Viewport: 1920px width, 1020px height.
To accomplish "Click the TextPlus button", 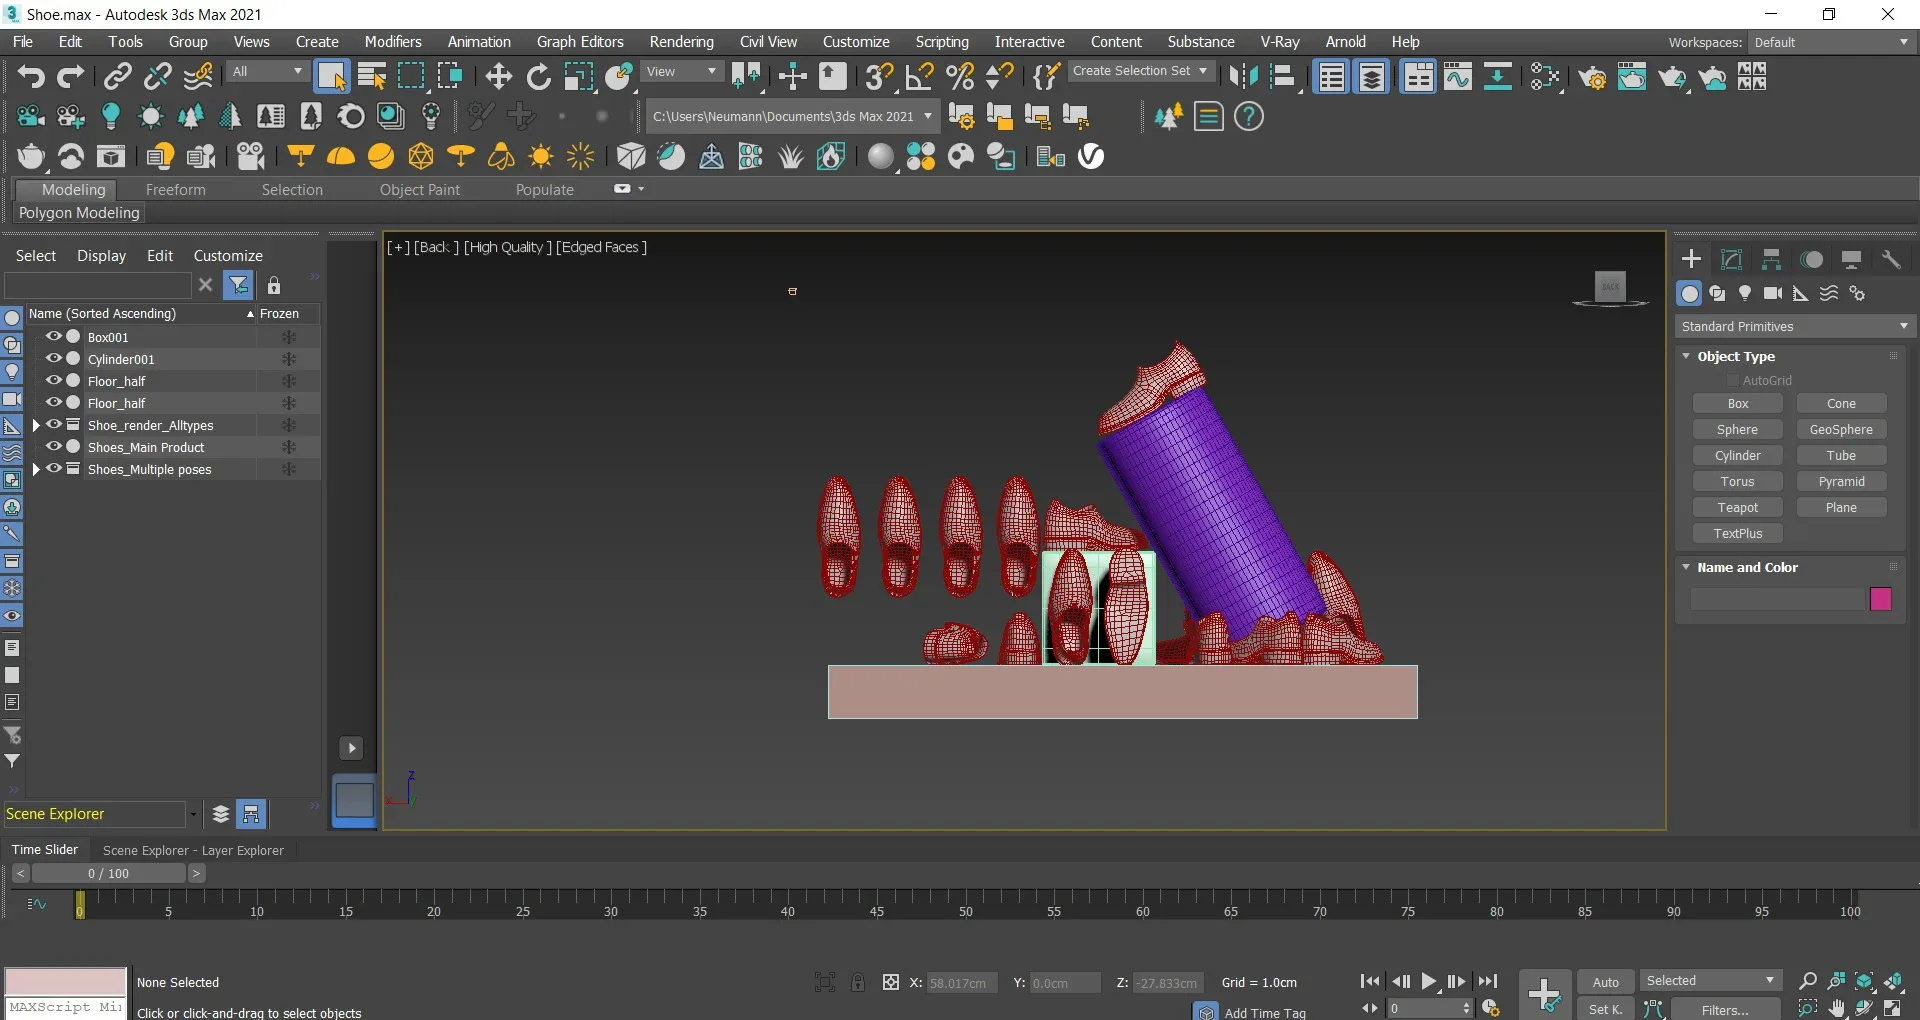I will (x=1738, y=534).
